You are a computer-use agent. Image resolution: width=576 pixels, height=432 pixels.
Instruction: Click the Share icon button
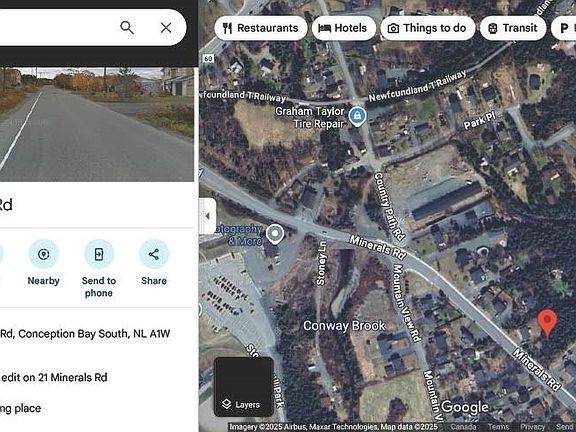(154, 254)
